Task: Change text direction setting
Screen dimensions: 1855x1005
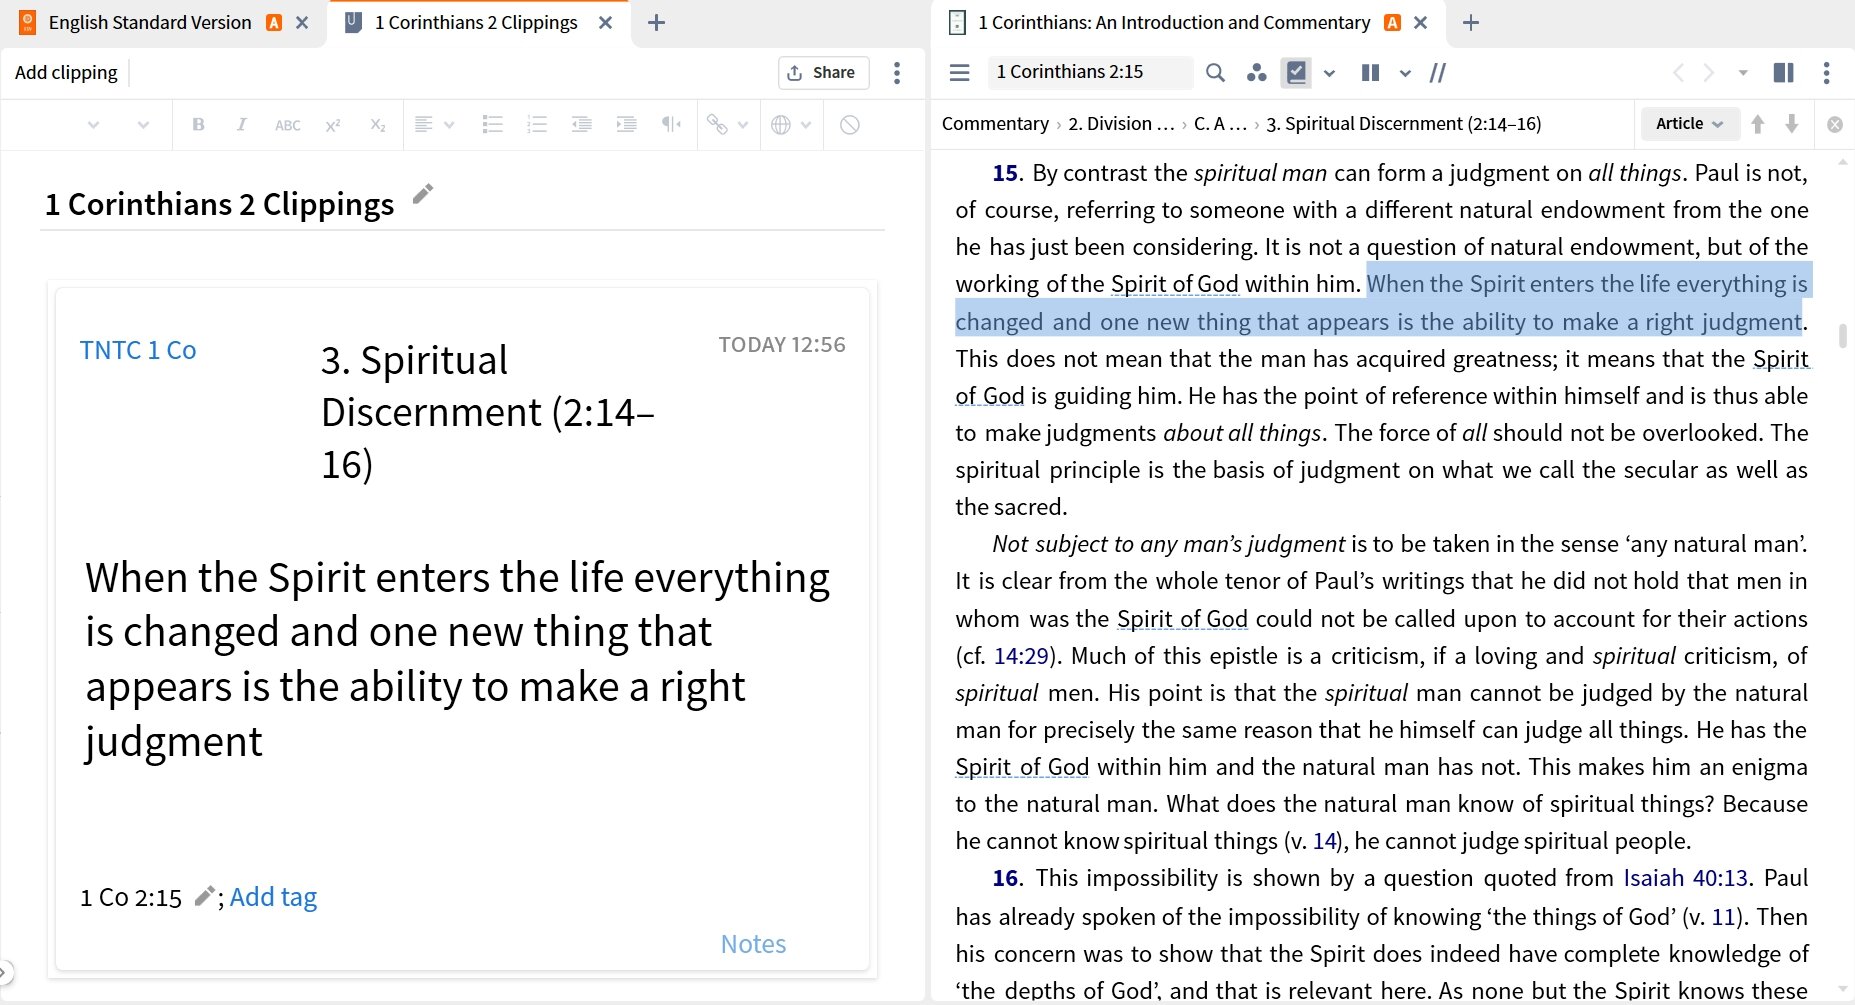Action: 671,125
